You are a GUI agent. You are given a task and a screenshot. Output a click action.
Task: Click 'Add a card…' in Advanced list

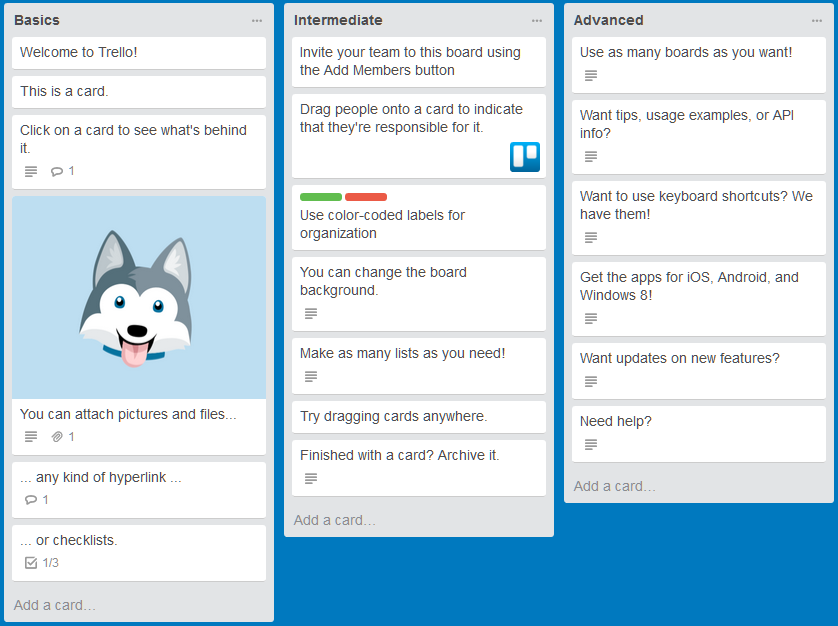[615, 486]
